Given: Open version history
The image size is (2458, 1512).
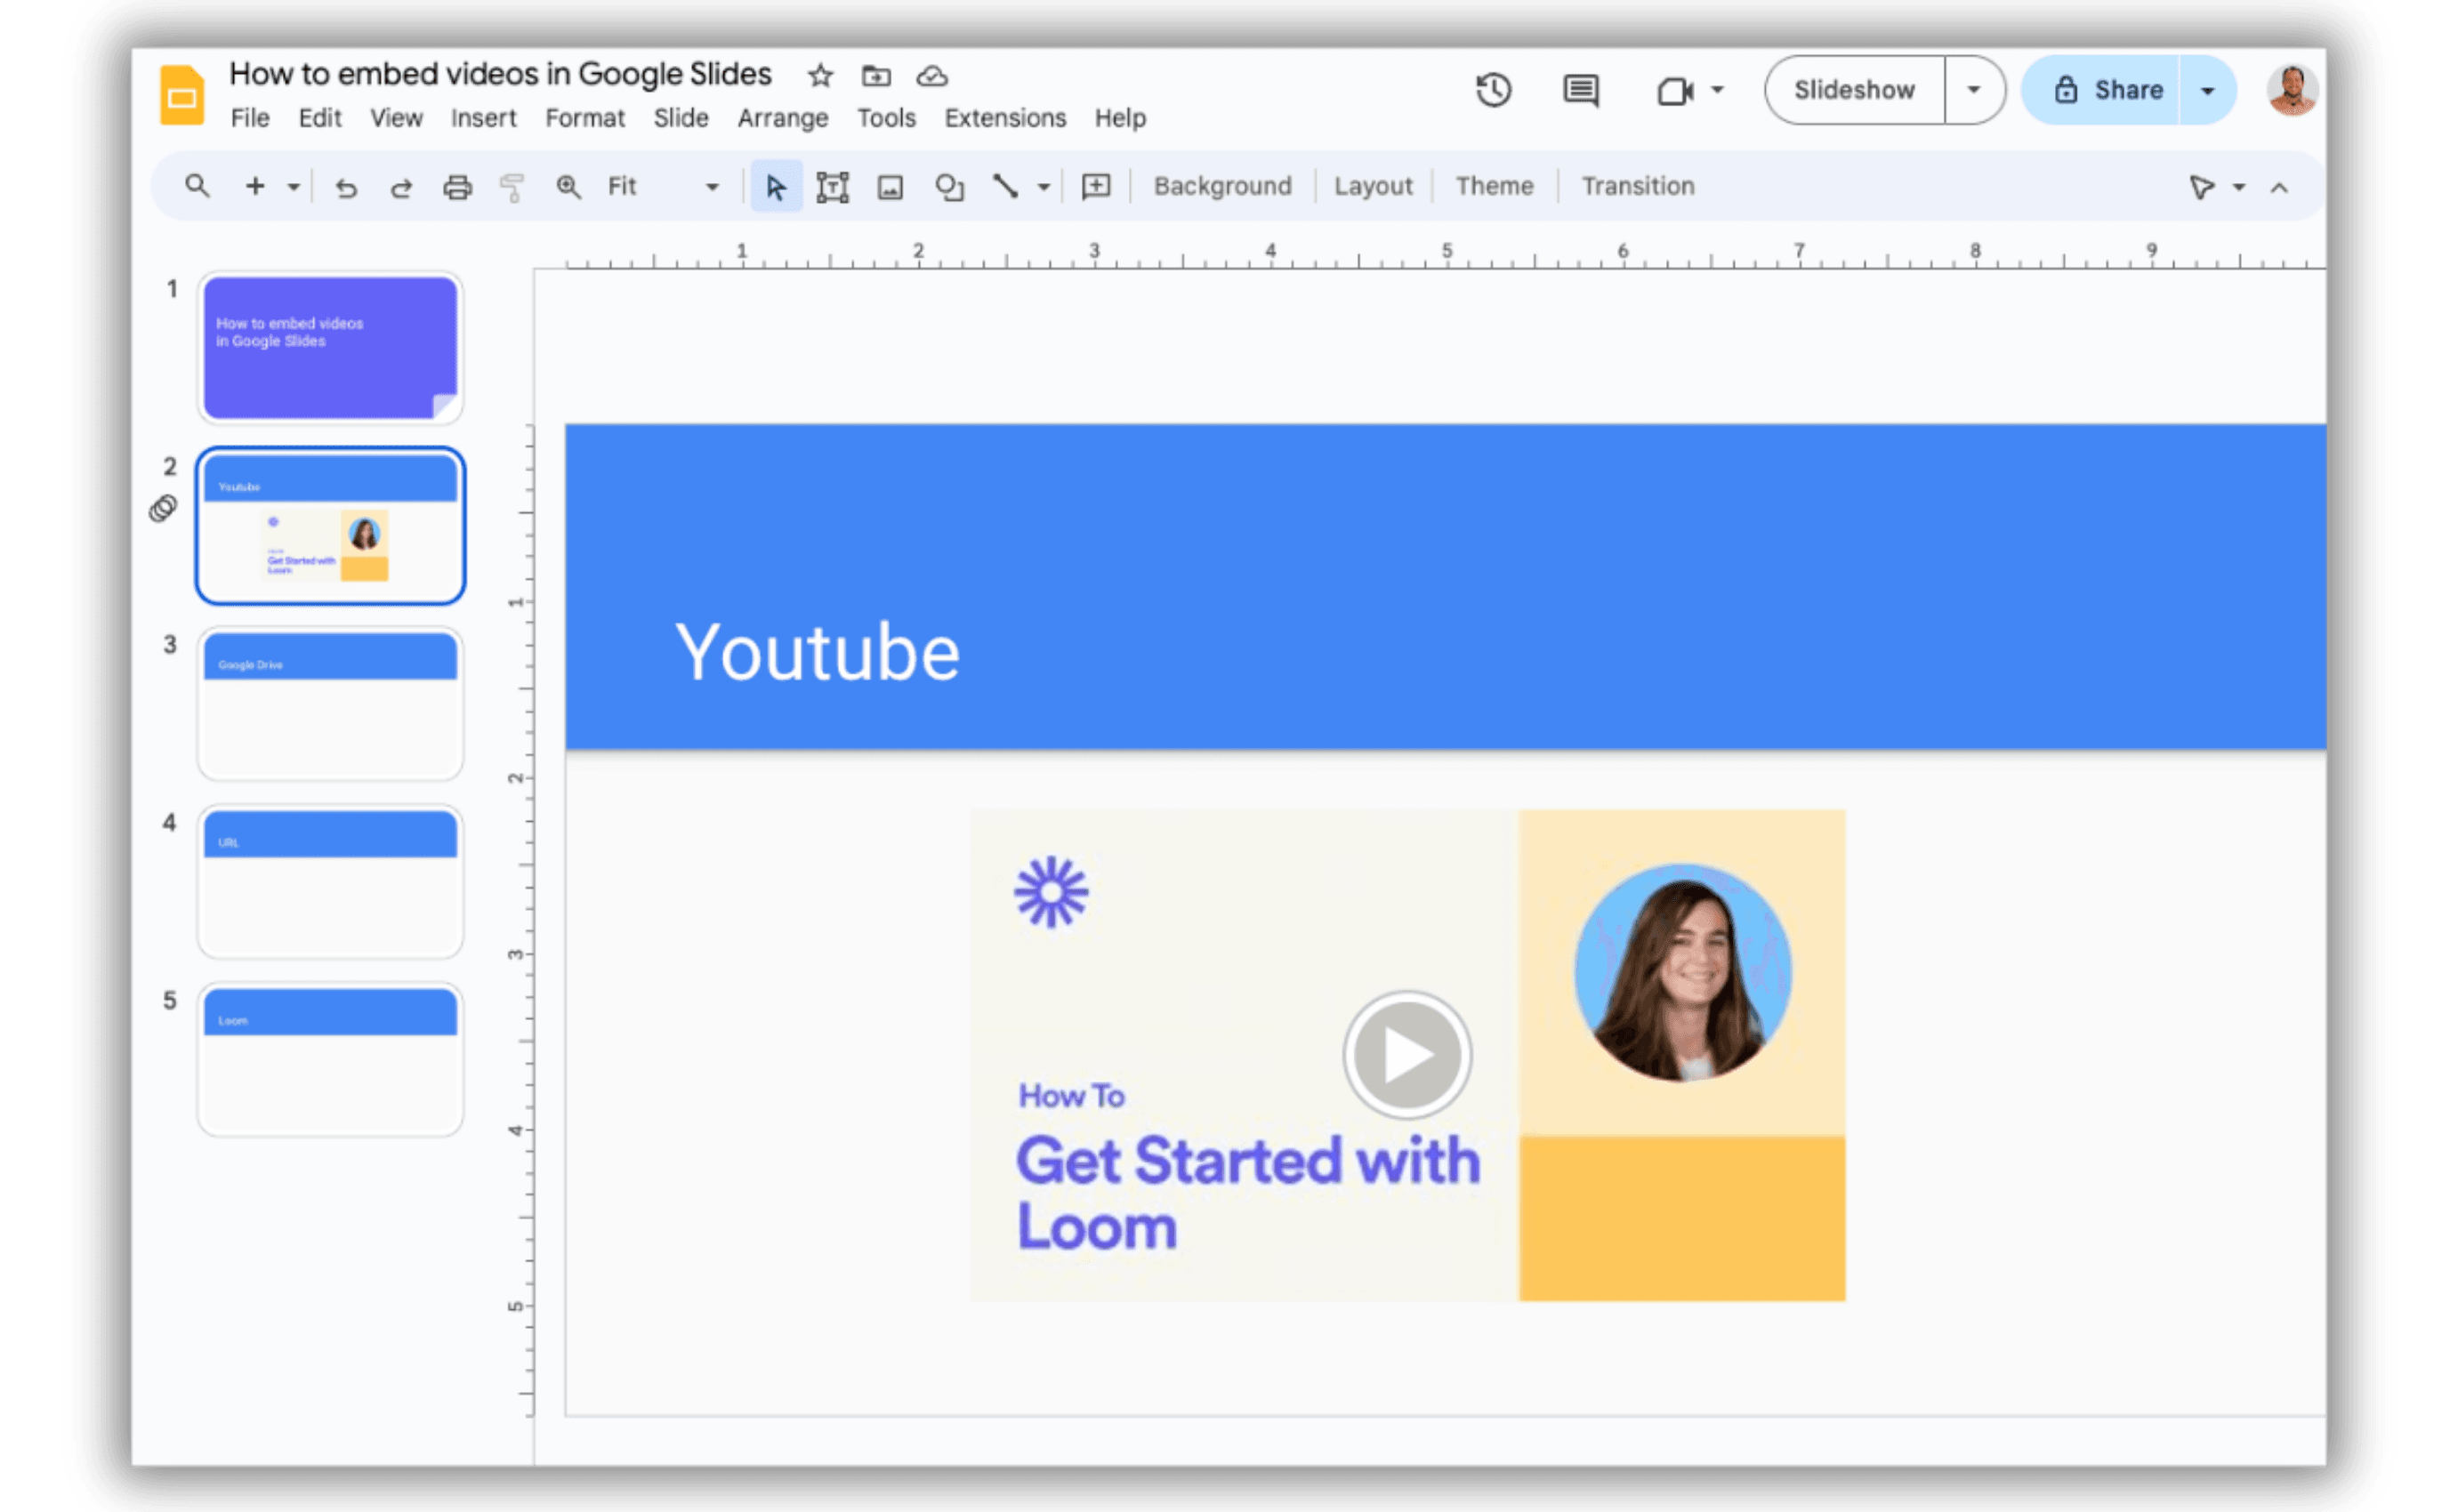Looking at the screenshot, I should (x=1492, y=90).
